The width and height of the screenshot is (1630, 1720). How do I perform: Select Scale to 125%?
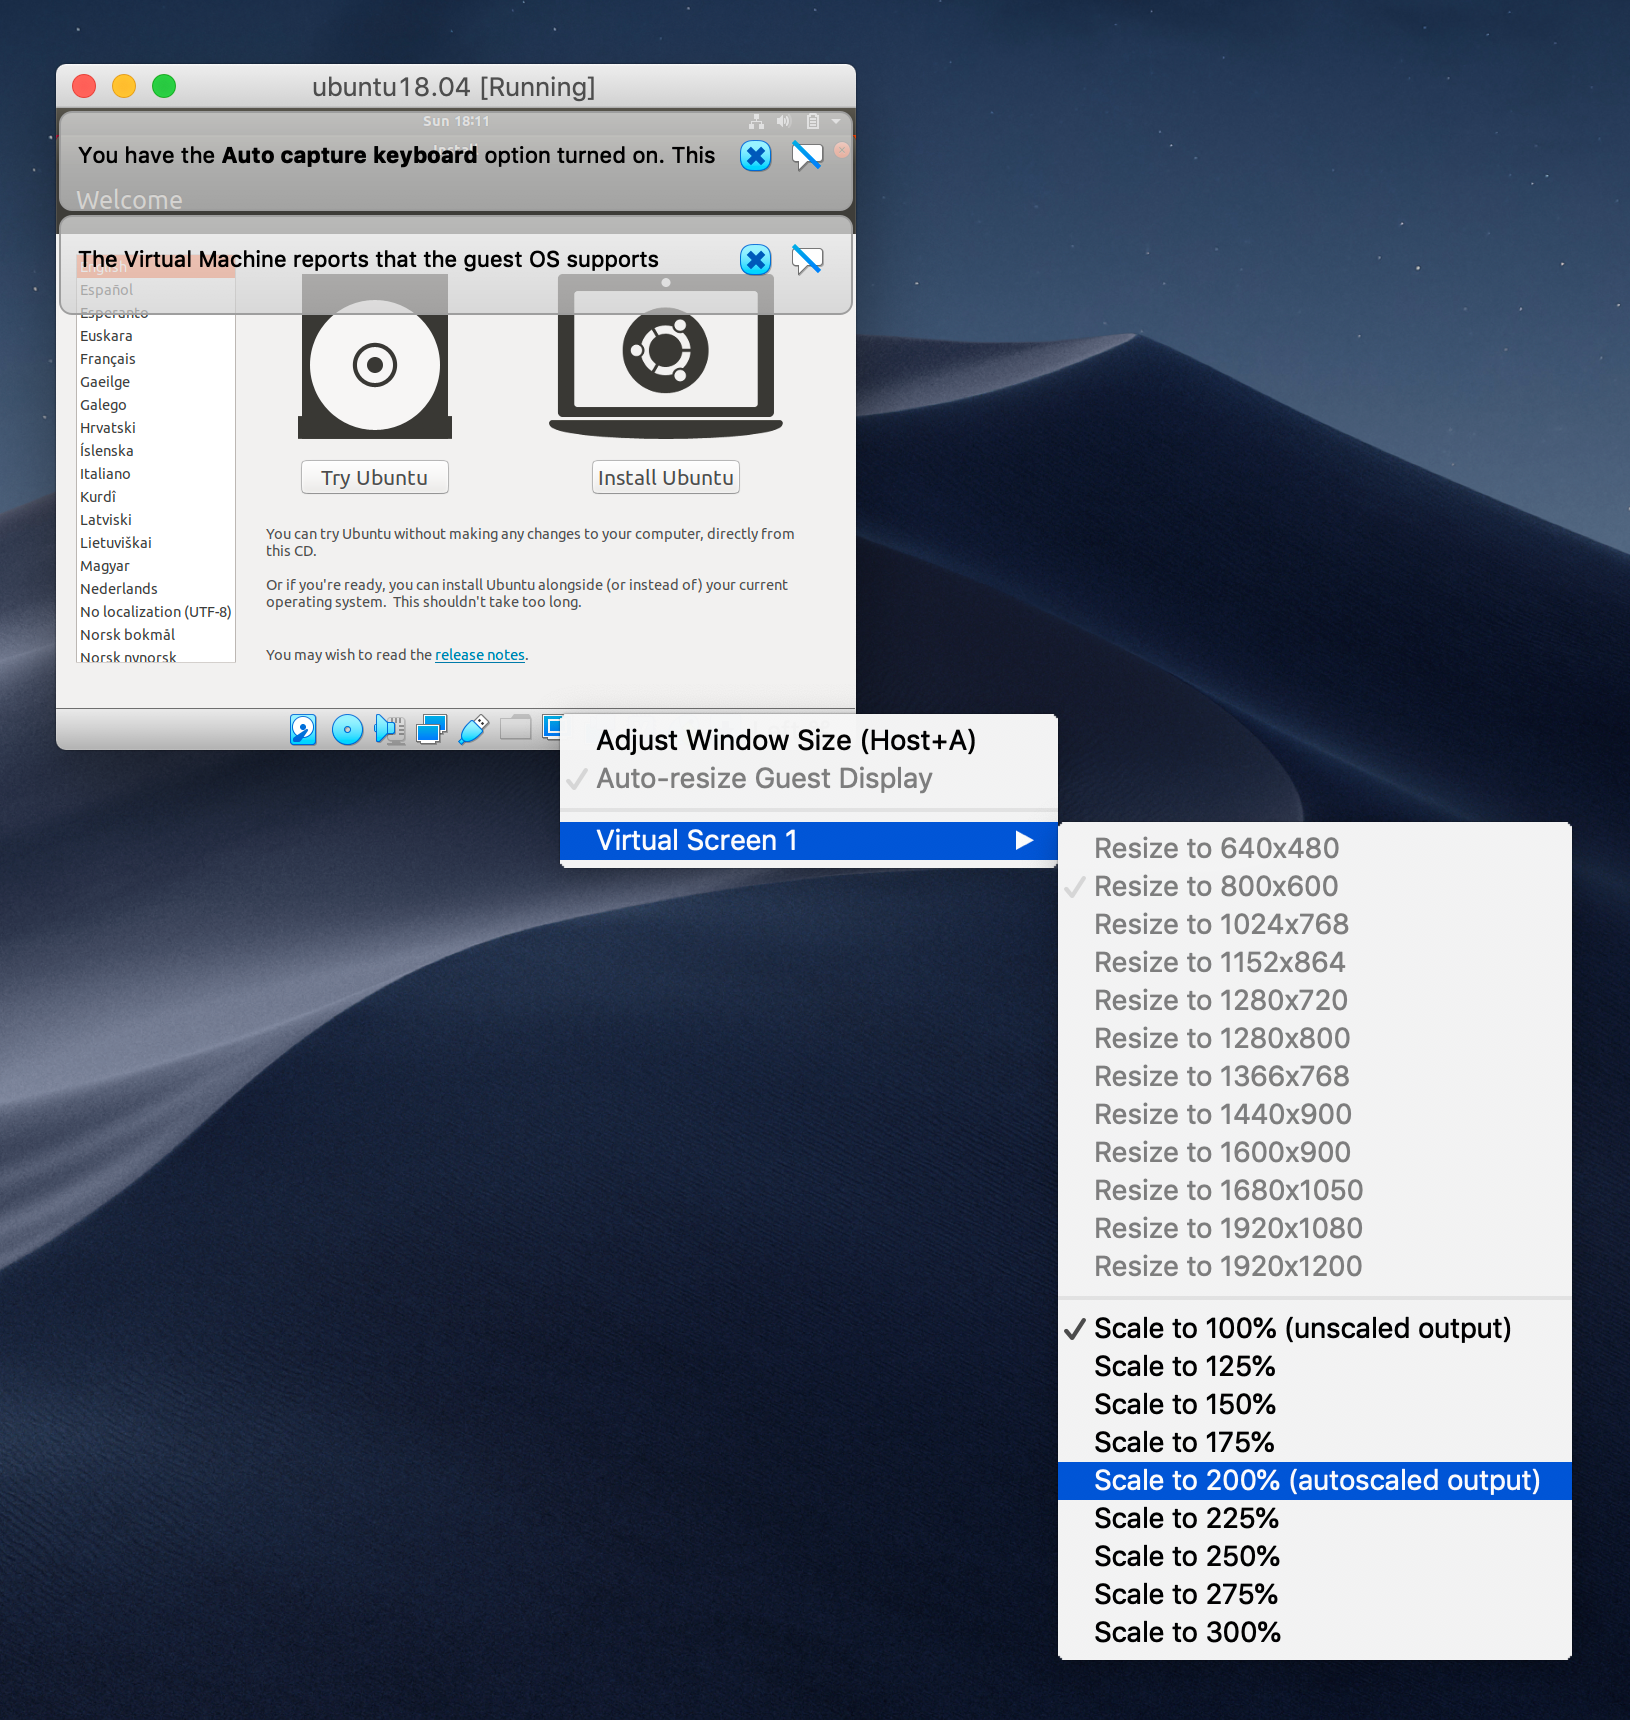click(x=1315, y=1366)
